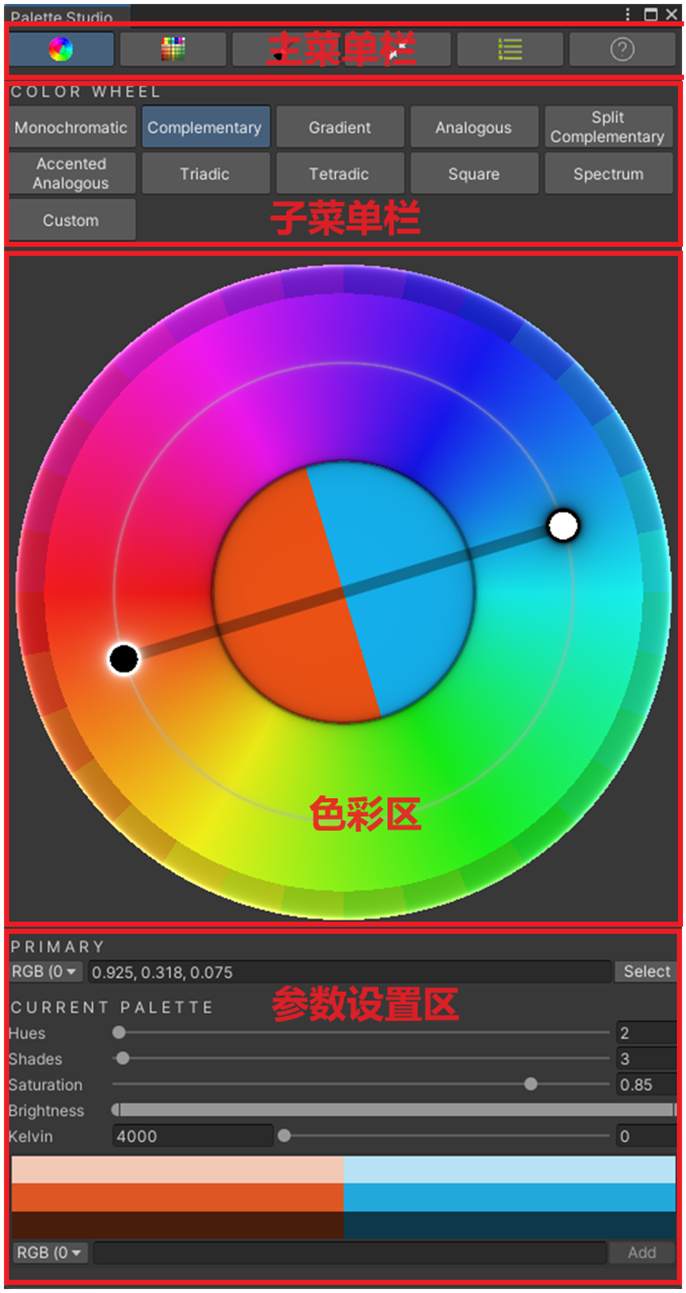Click the Kelvin temperature field showing 4000

(x=192, y=1136)
